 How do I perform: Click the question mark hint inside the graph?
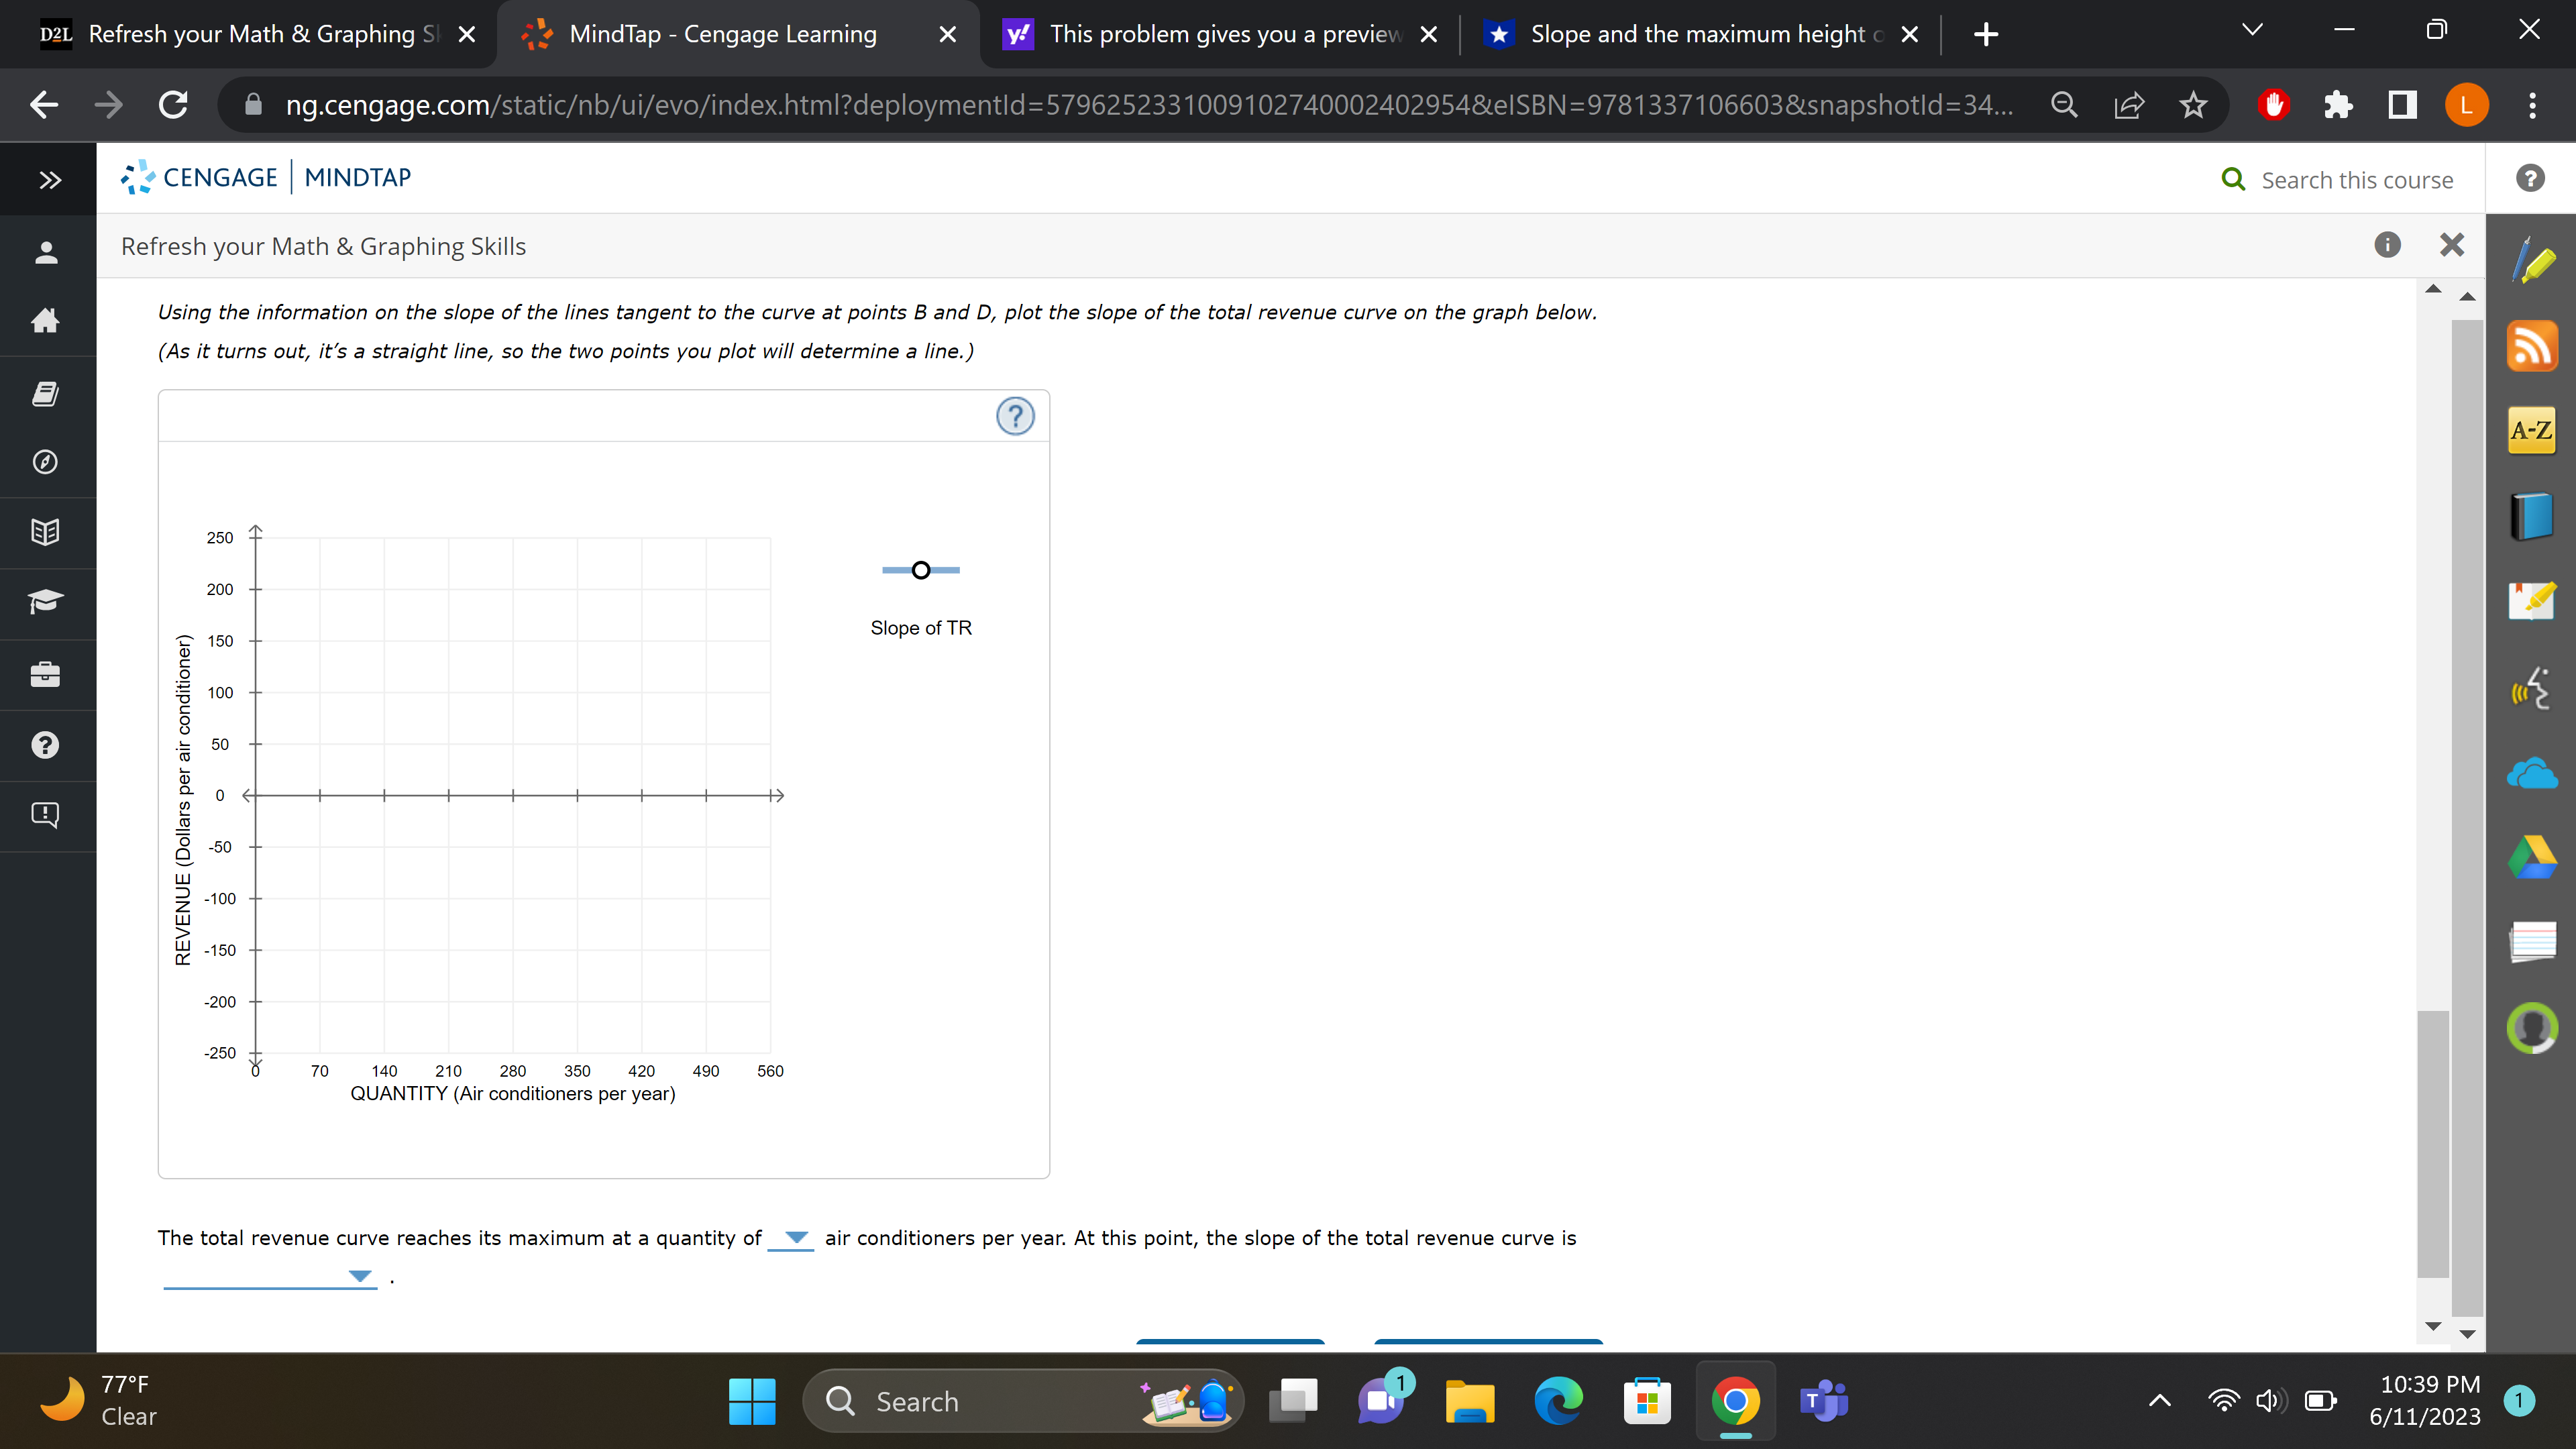pos(1015,416)
